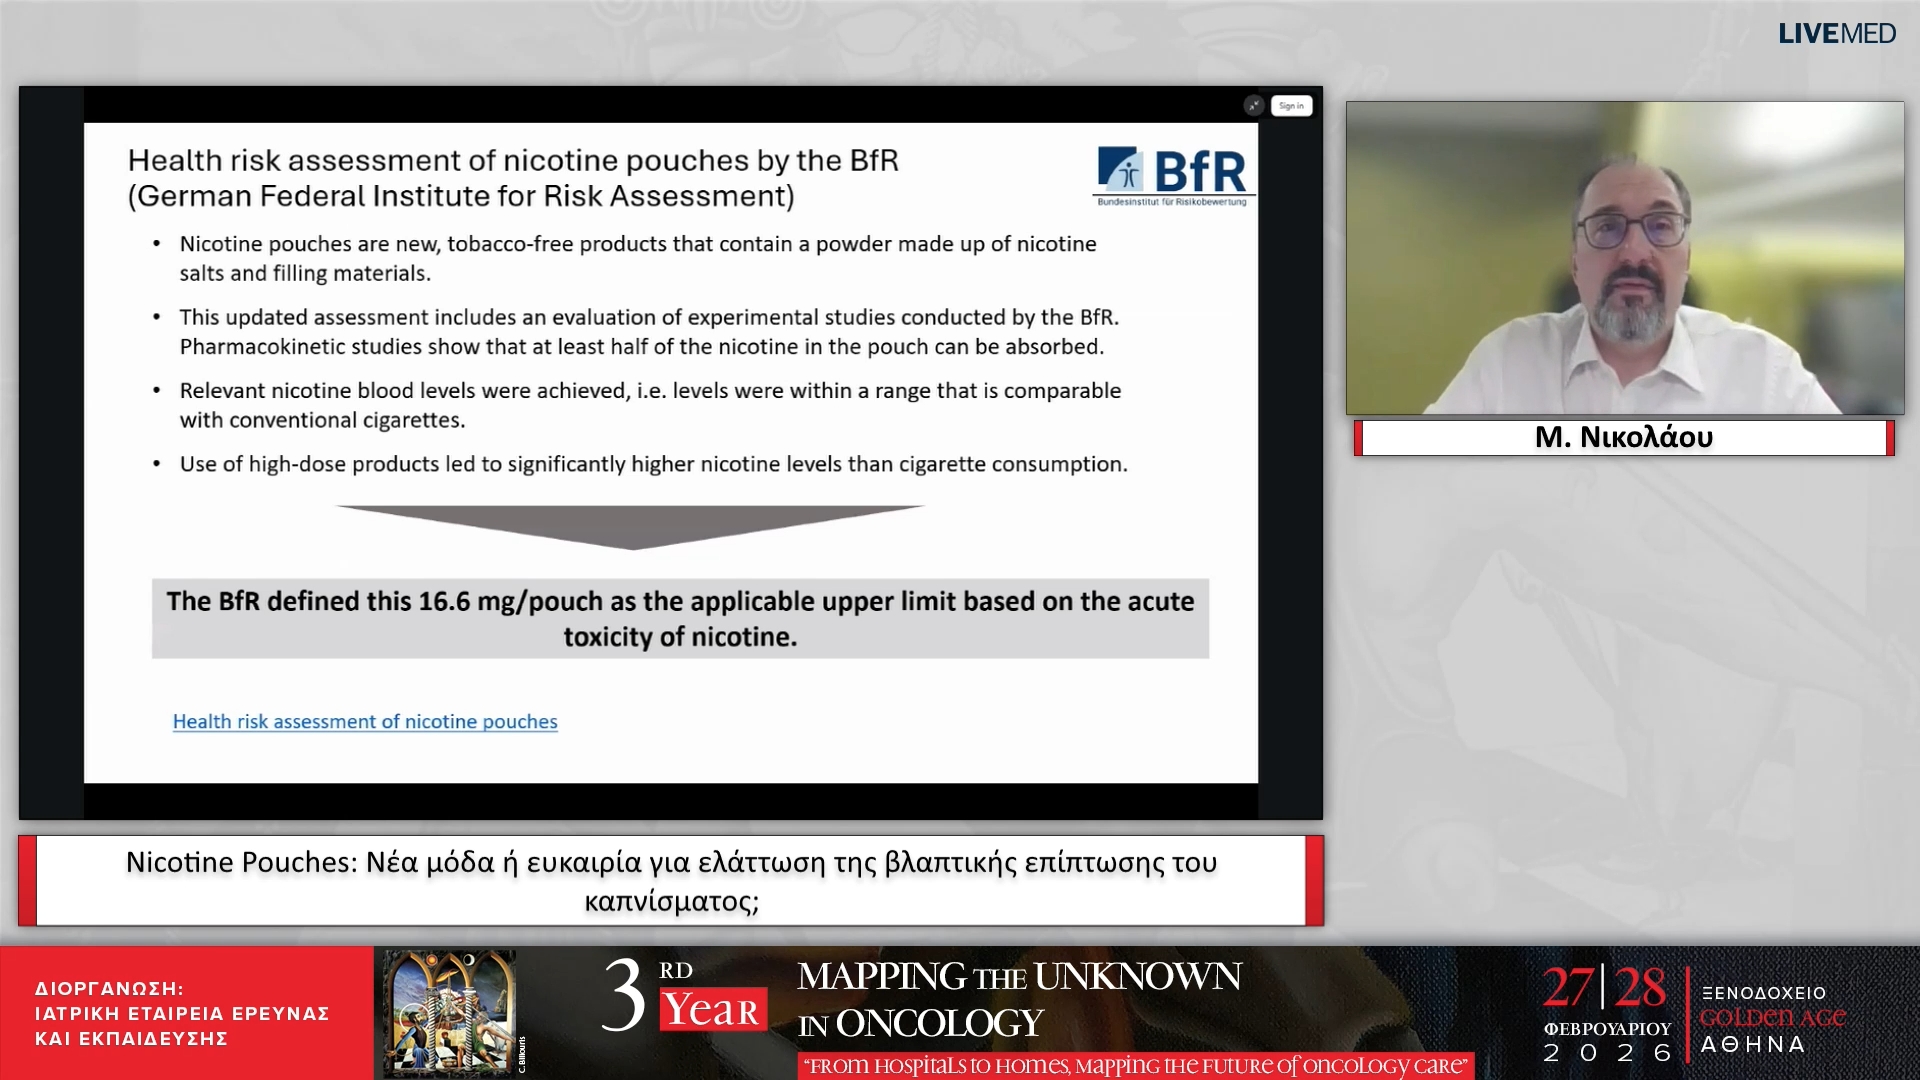The image size is (1920, 1080).
Task: Open the Health risk assessment hyperlink
Action: pyautogui.click(x=365, y=721)
